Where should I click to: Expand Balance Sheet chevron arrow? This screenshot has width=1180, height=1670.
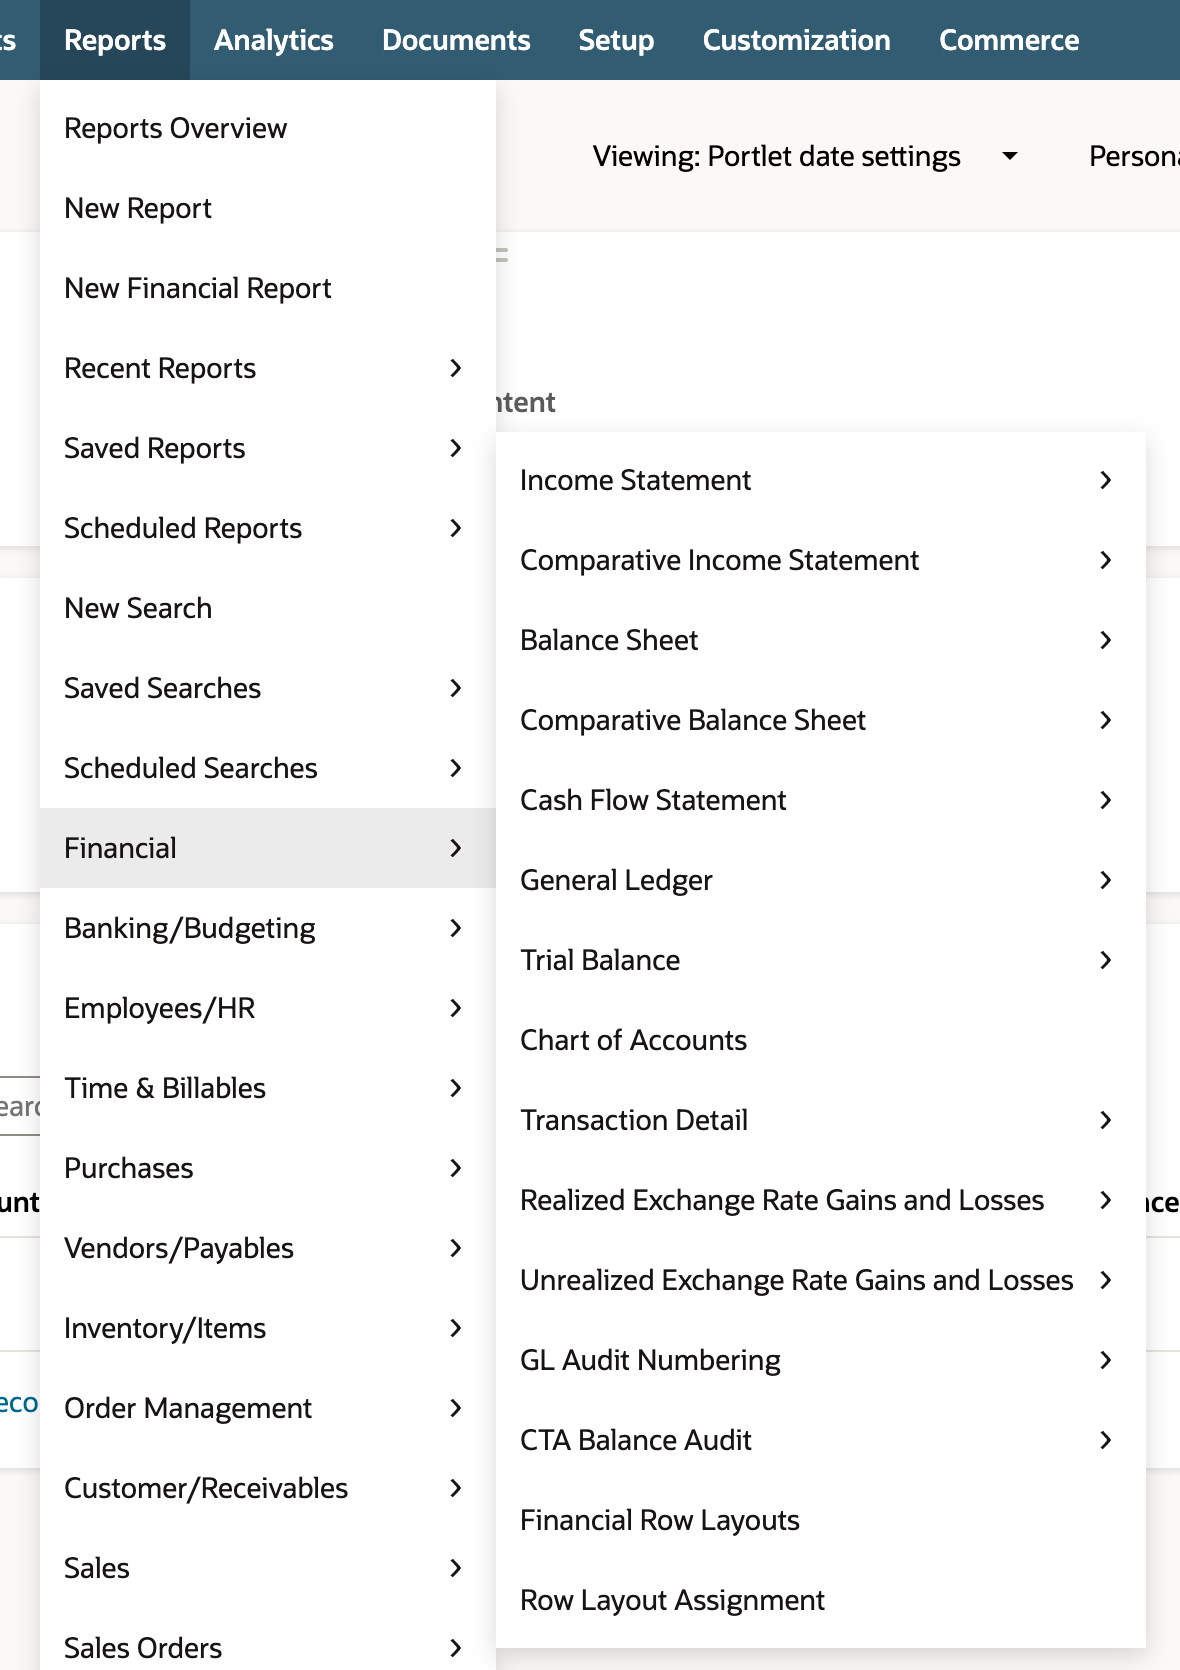click(1106, 640)
